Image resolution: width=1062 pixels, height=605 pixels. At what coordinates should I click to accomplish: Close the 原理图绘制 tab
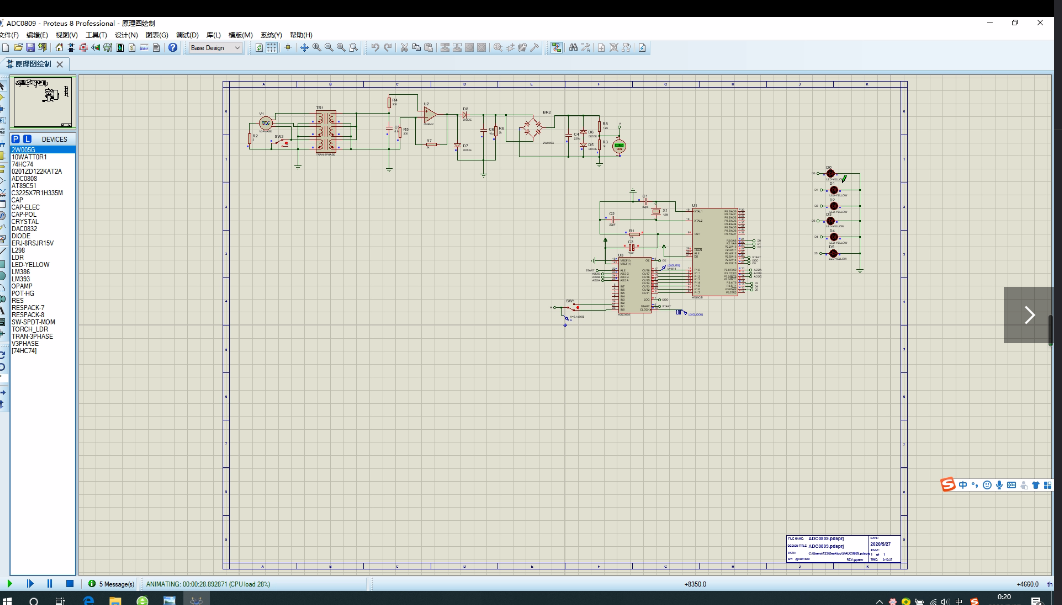tap(60, 64)
